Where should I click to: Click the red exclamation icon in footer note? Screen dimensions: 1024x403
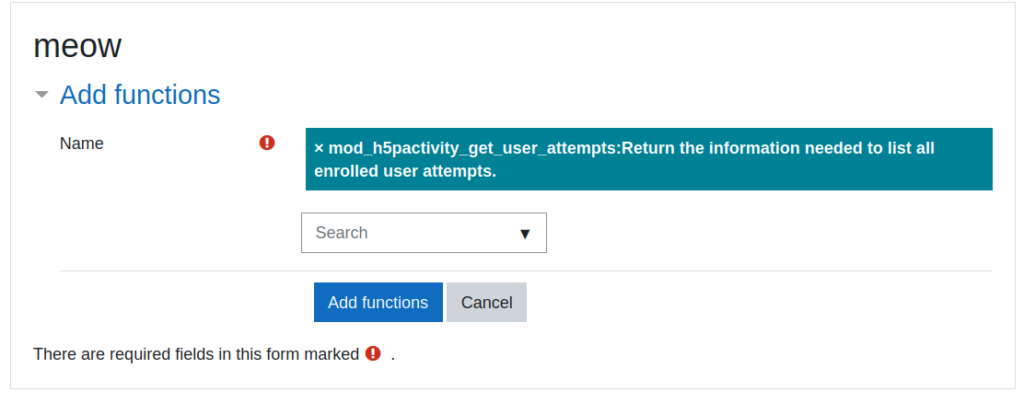pyautogui.click(x=373, y=353)
